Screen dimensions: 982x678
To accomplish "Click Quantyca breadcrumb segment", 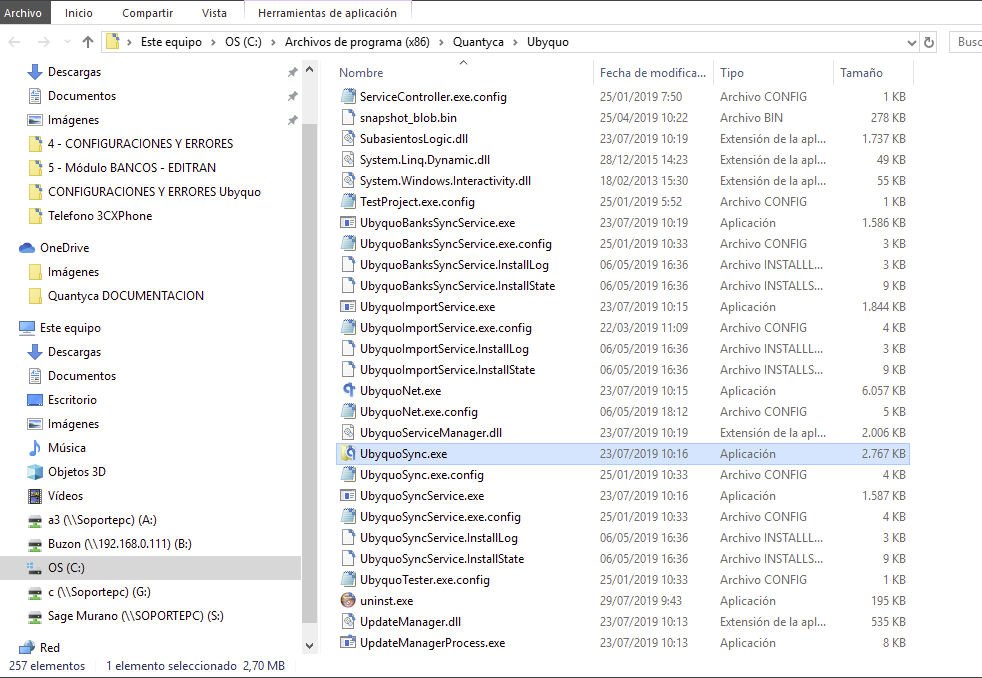I will (478, 42).
